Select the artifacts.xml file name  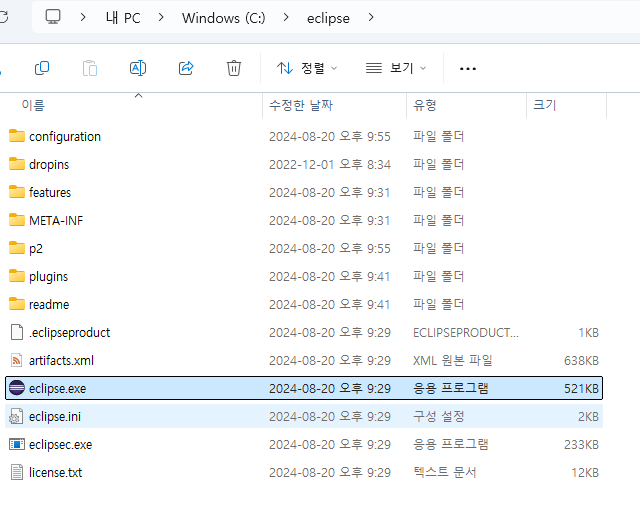coord(61,360)
